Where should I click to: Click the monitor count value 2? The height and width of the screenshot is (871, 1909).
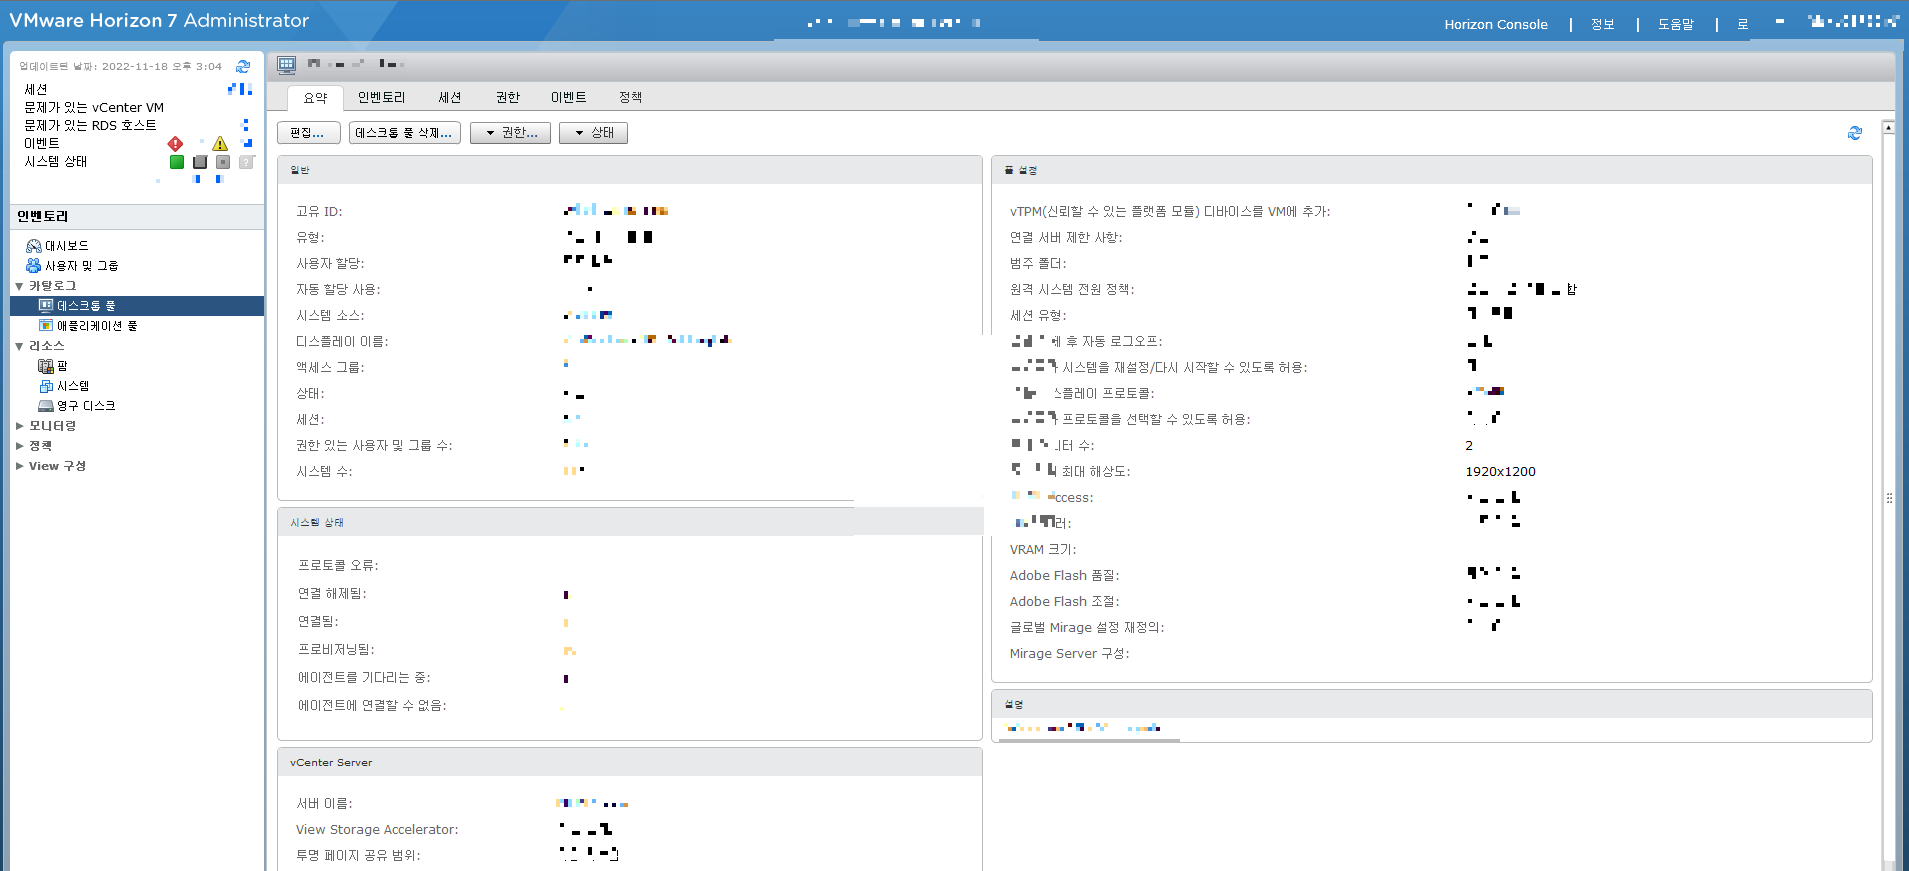tap(1469, 446)
